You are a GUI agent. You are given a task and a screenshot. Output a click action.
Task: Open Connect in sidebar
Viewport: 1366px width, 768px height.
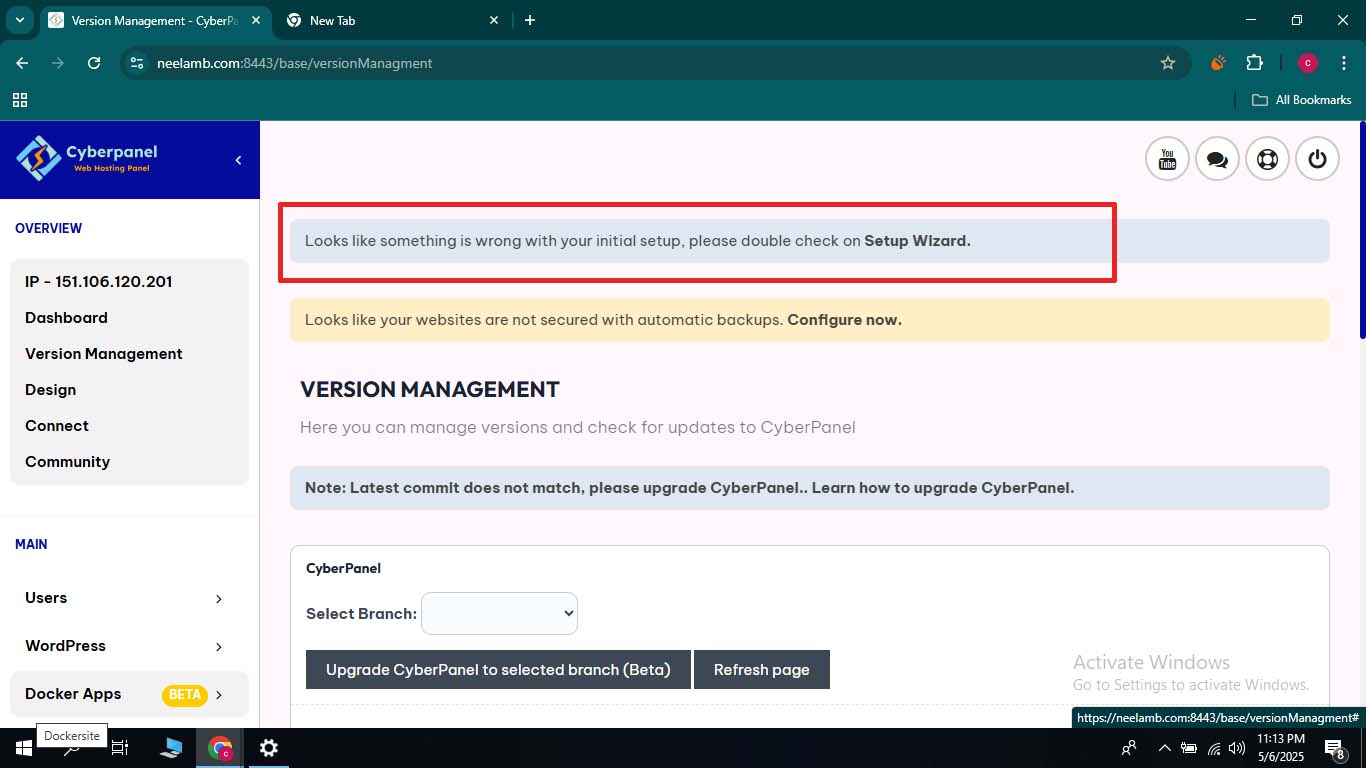(57, 426)
